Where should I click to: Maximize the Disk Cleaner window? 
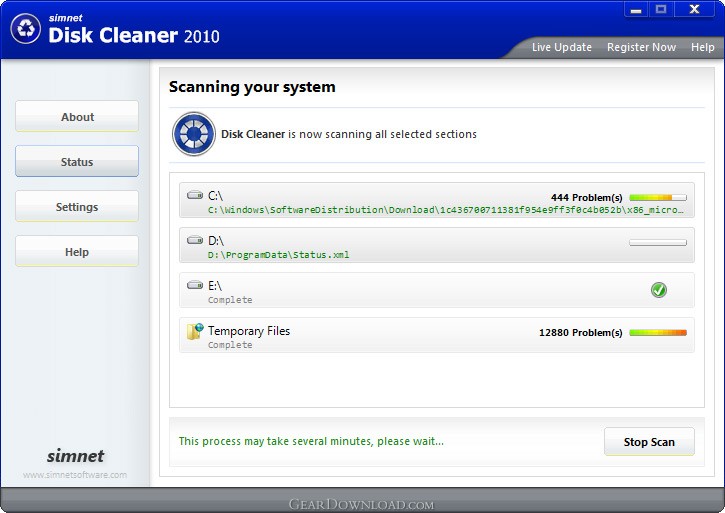coord(661,9)
